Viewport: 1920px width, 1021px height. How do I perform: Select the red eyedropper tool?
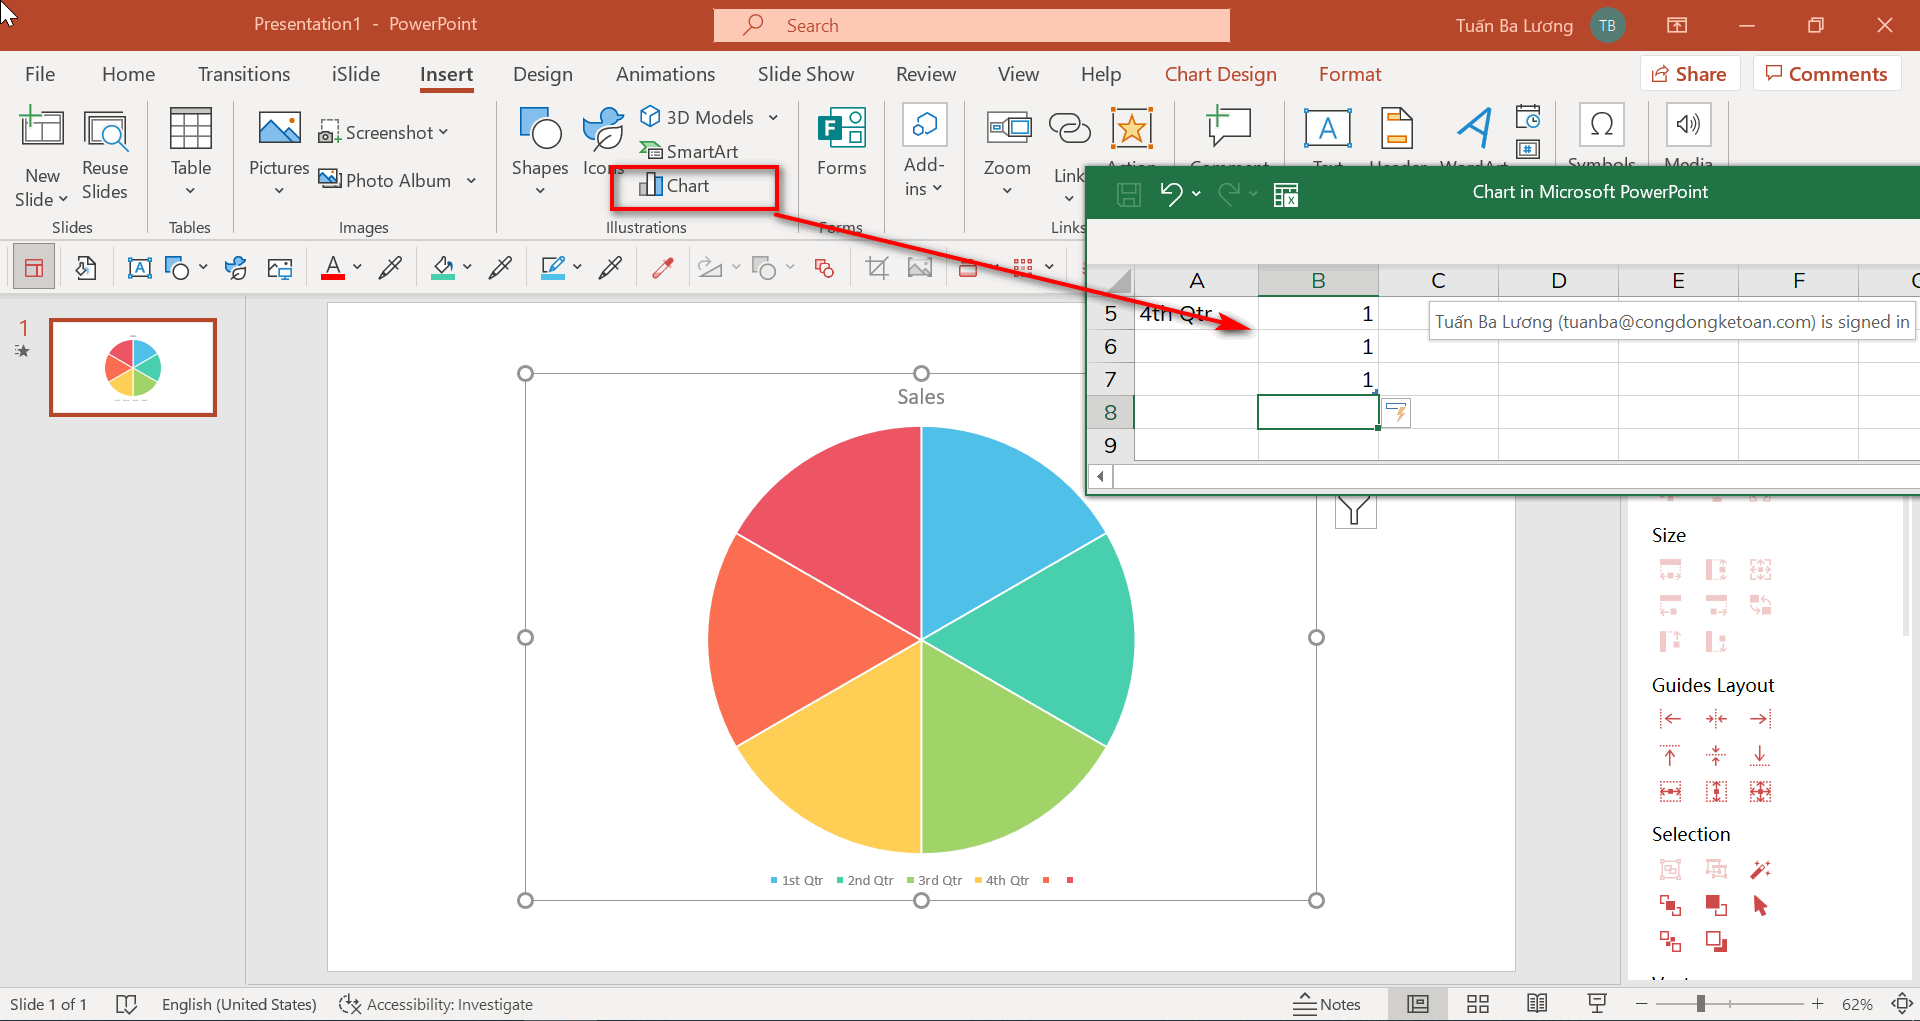point(662,267)
